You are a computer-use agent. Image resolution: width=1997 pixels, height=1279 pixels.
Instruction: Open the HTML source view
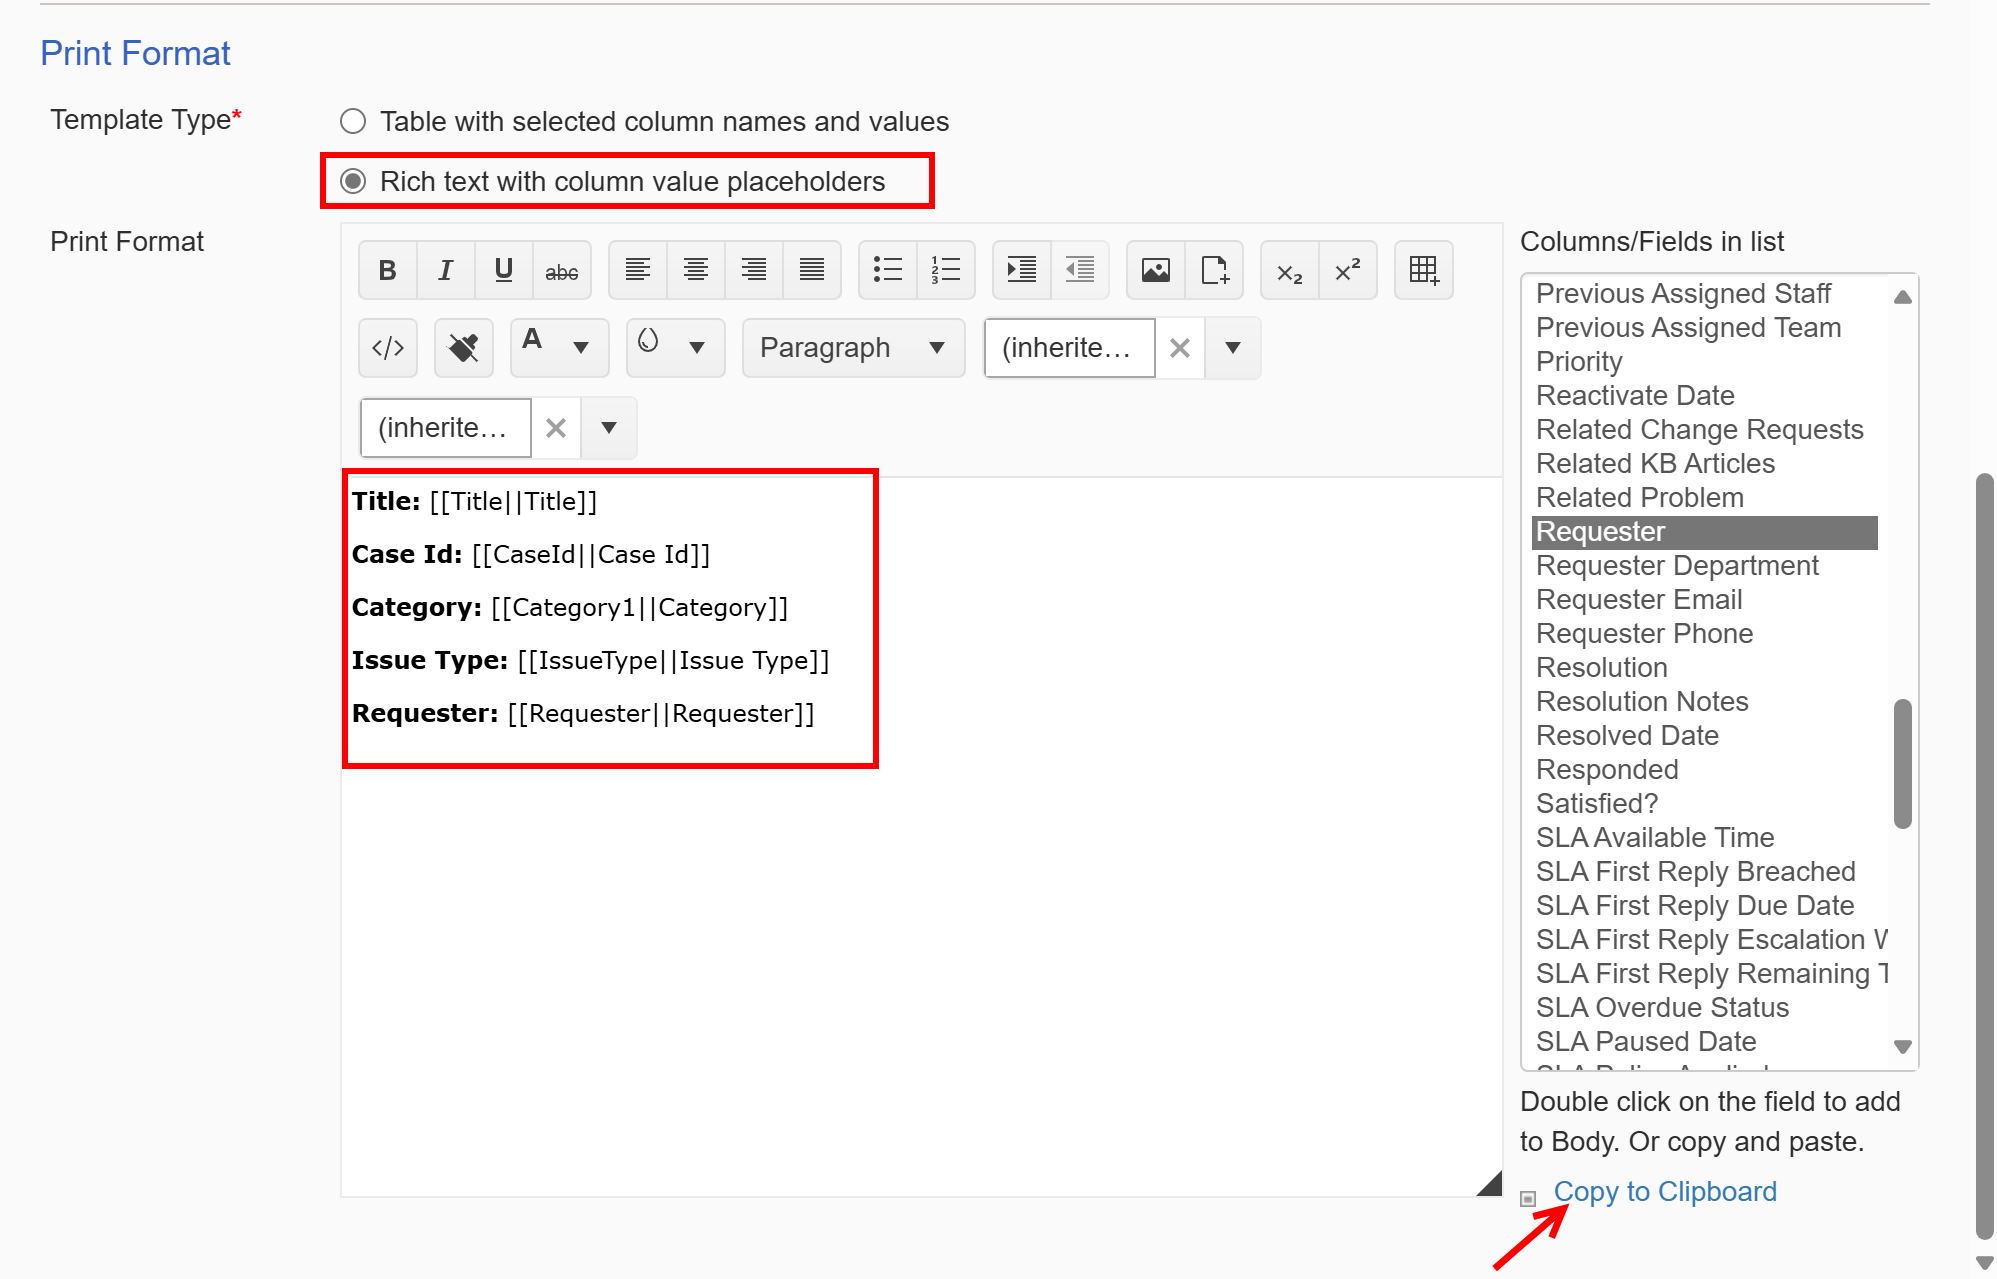tap(388, 348)
